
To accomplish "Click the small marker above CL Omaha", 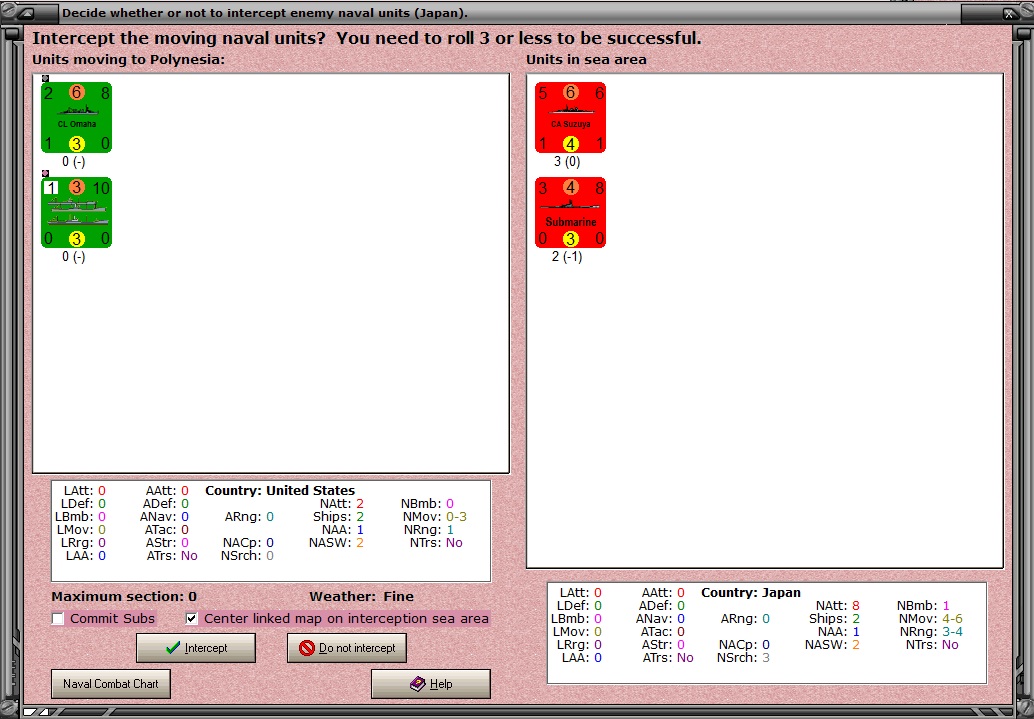I will (46, 78).
